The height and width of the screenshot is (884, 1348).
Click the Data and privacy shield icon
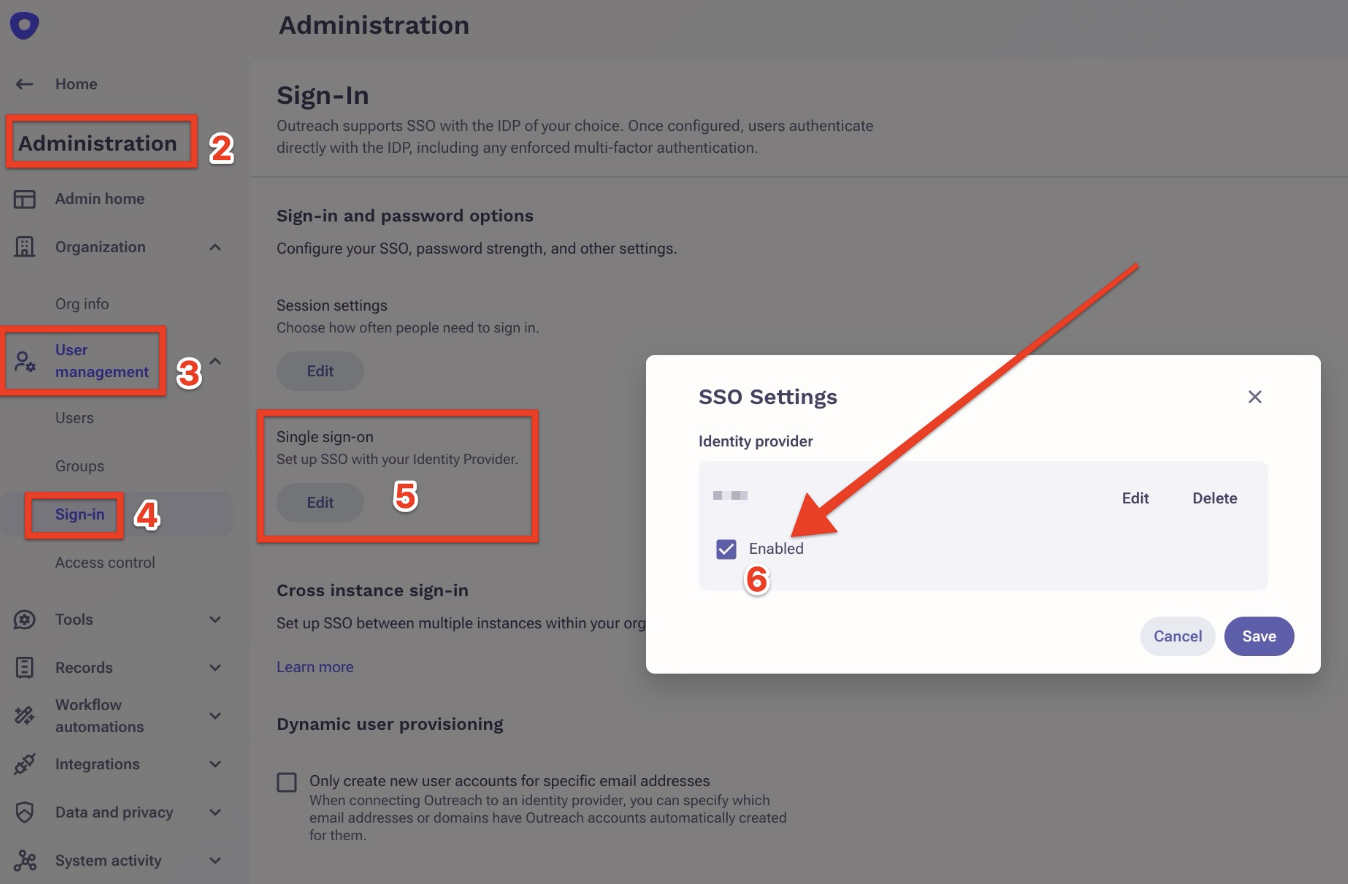25,813
